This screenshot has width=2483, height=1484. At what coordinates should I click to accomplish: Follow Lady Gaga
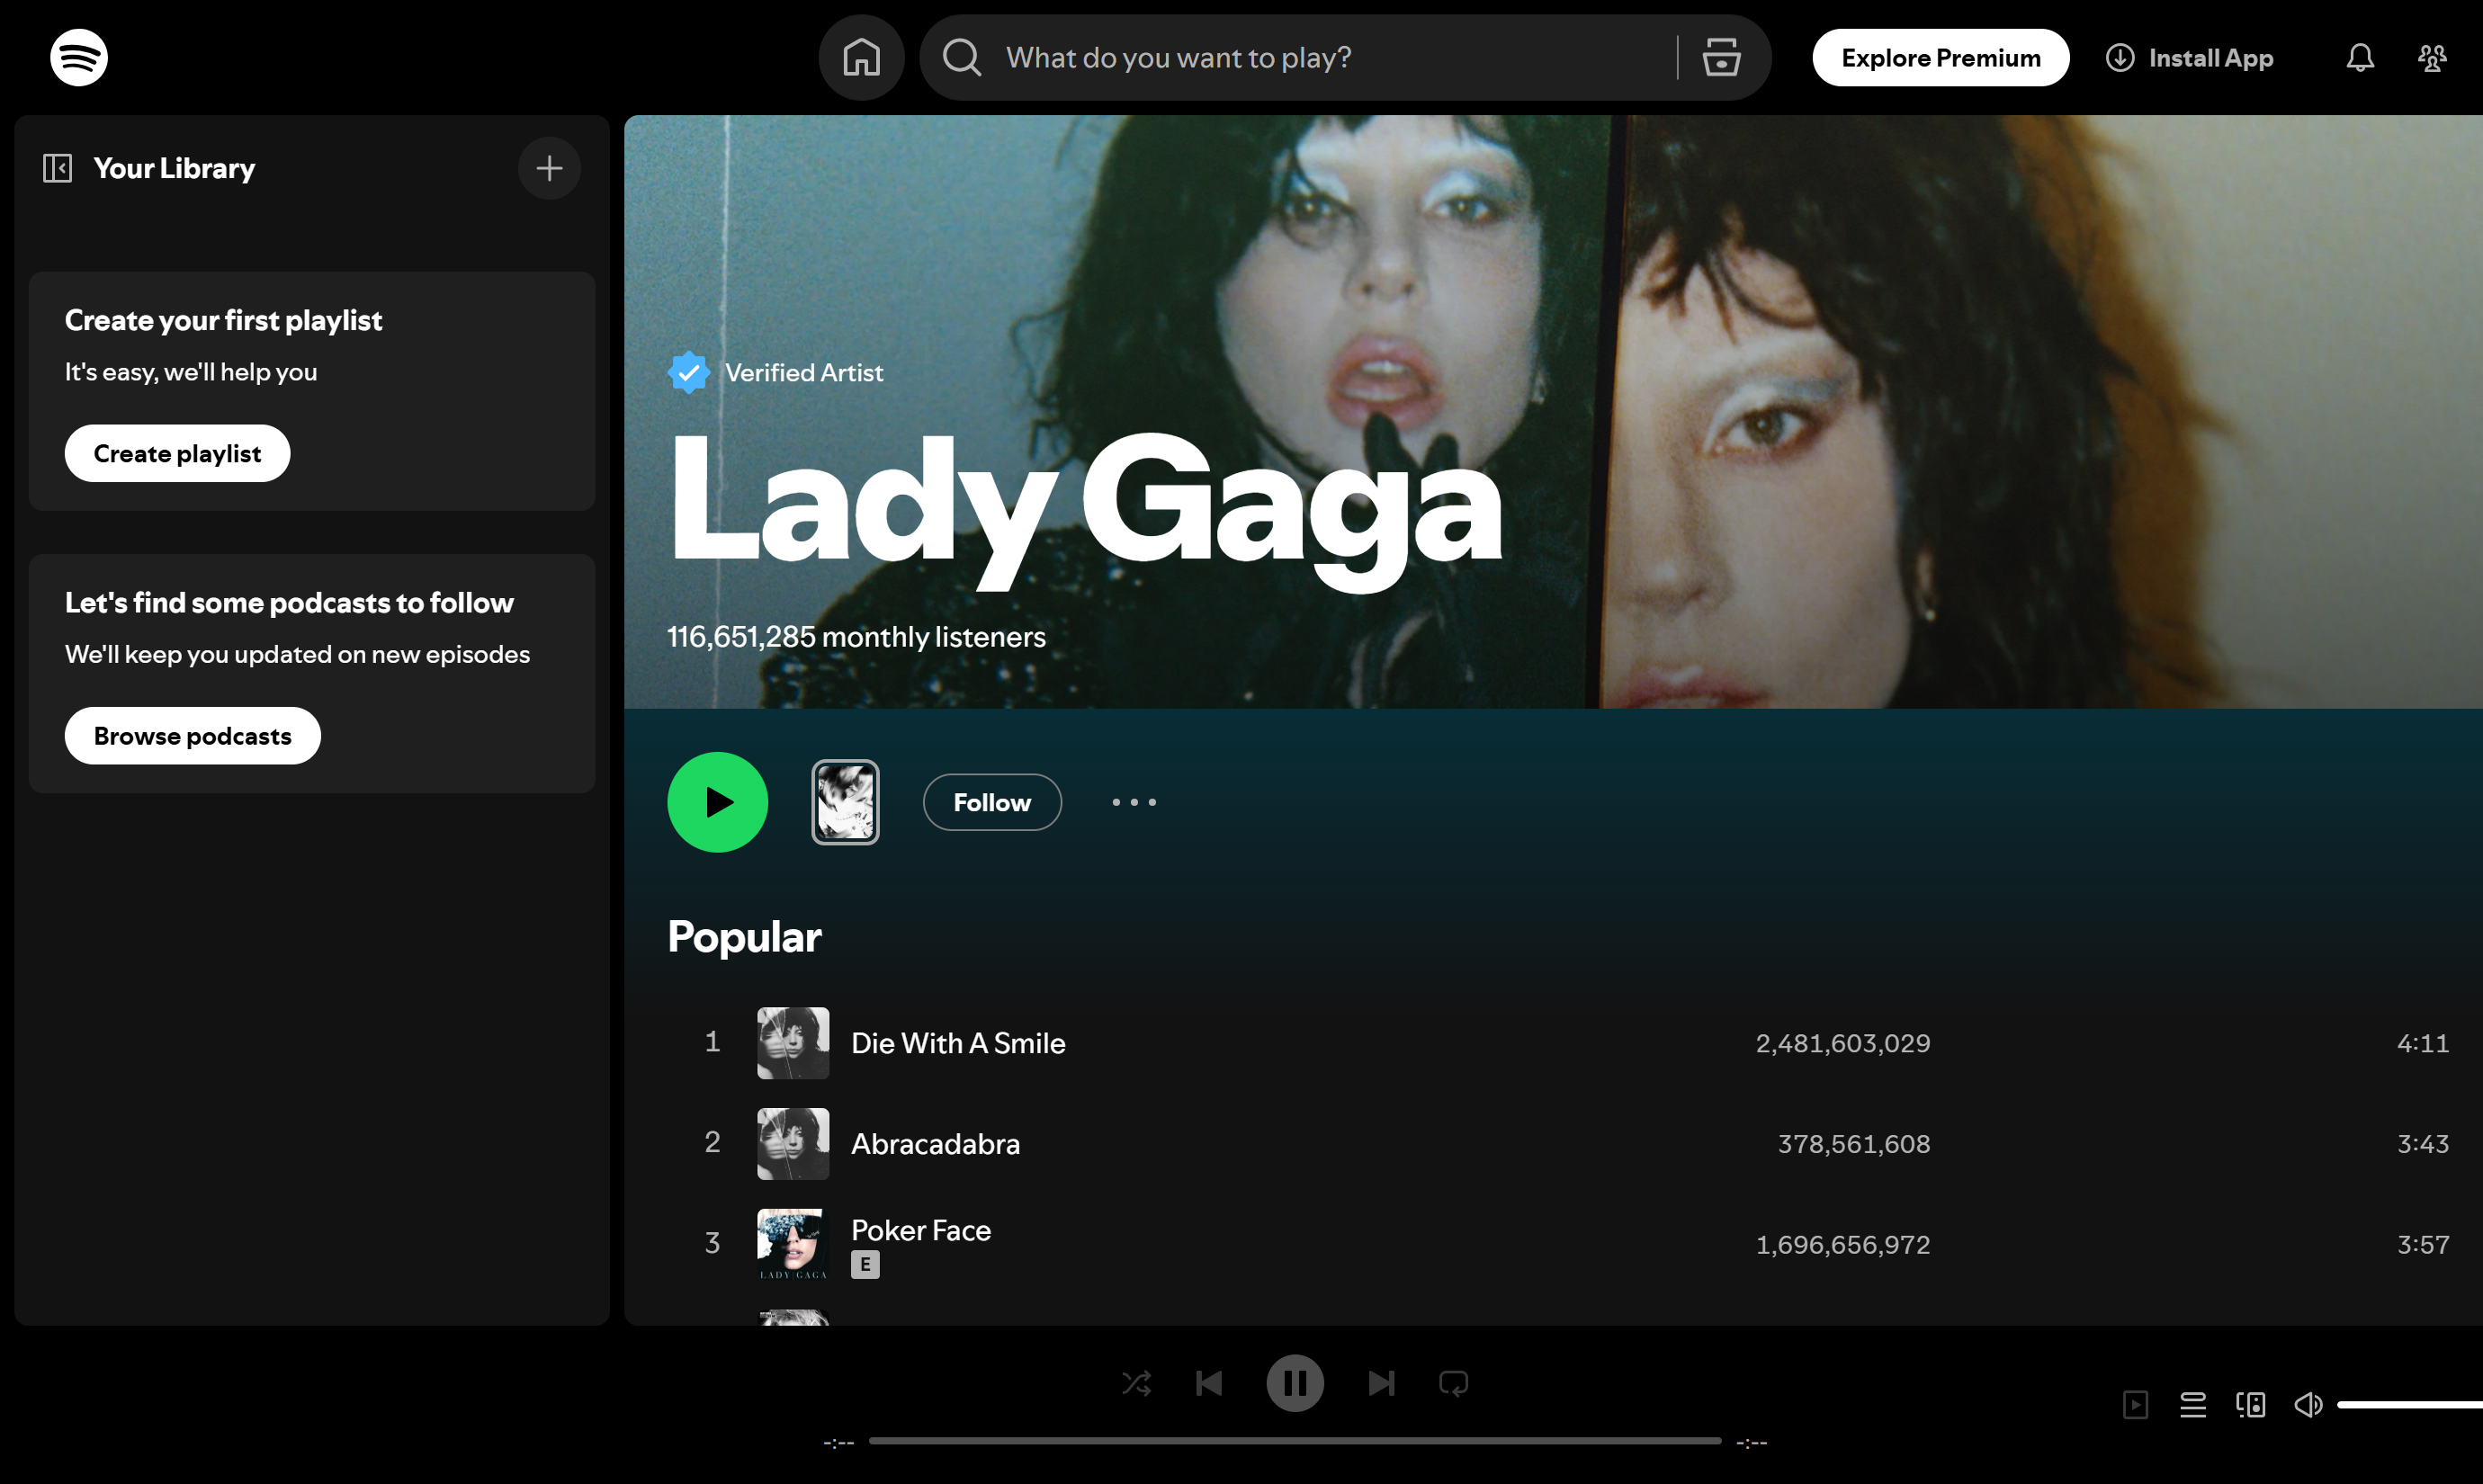pyautogui.click(x=992, y=802)
